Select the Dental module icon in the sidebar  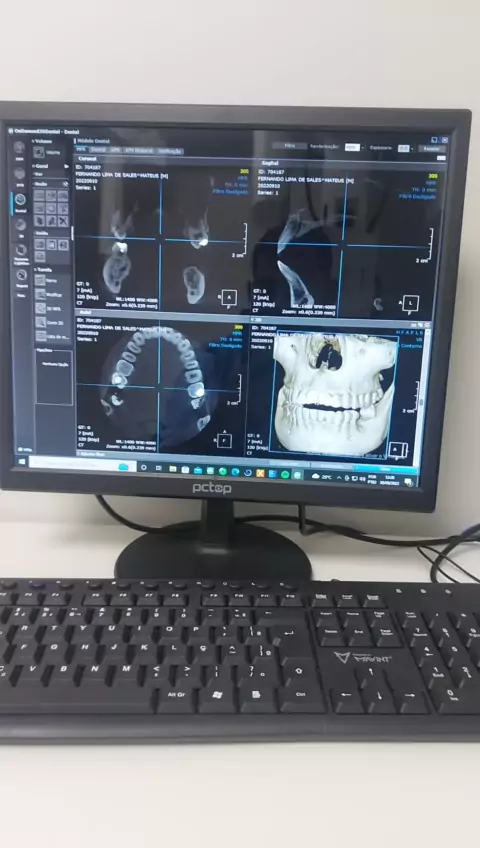[21, 200]
